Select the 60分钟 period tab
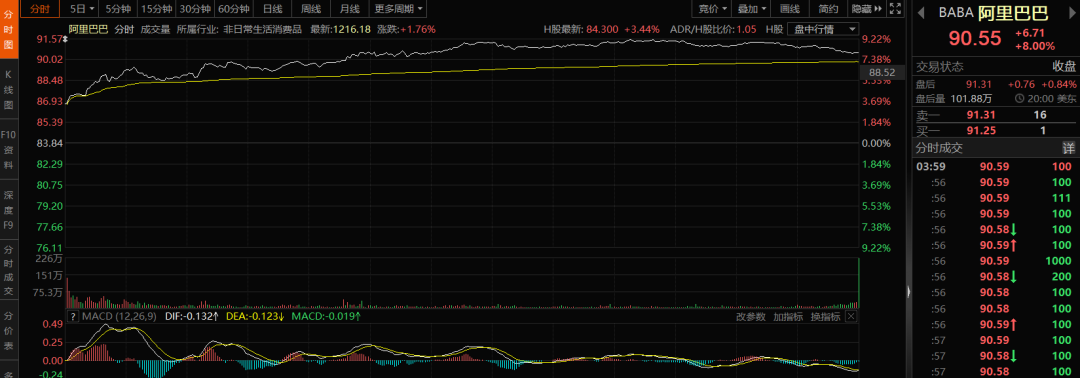This screenshot has height=378, width=1080. click(233, 9)
